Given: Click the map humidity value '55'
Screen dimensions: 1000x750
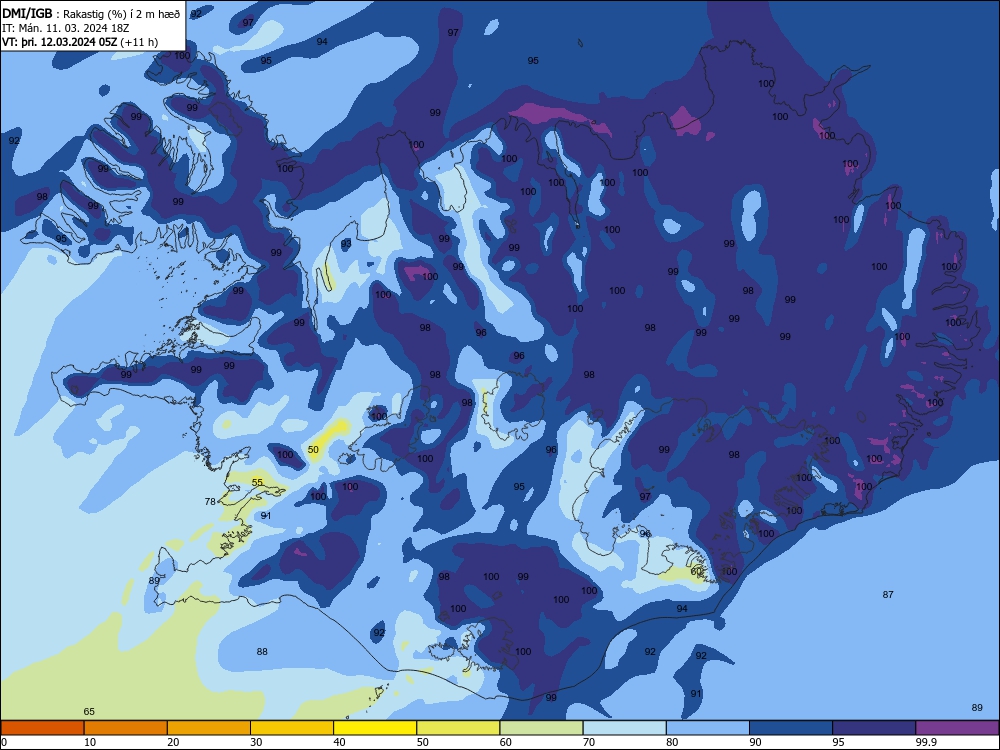Looking at the screenshot, I should pyautogui.click(x=257, y=483).
